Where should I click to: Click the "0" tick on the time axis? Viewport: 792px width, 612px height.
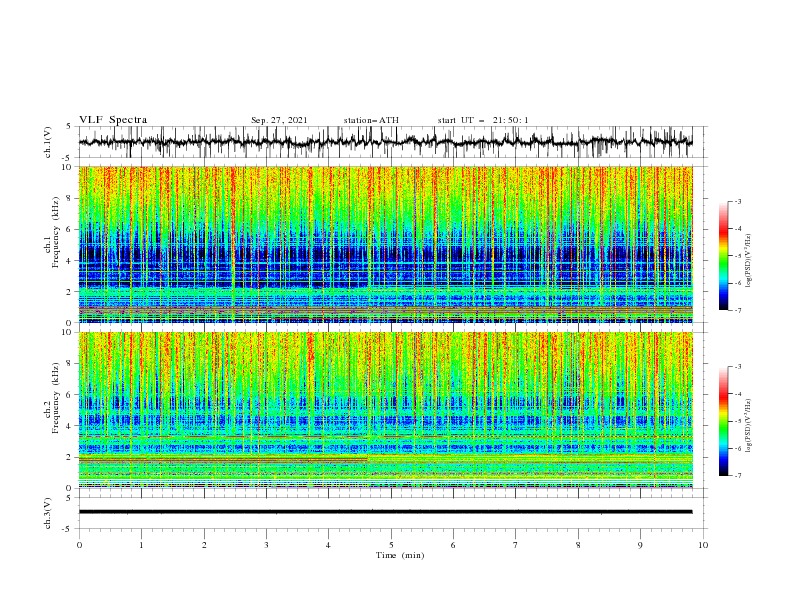tap(79, 545)
